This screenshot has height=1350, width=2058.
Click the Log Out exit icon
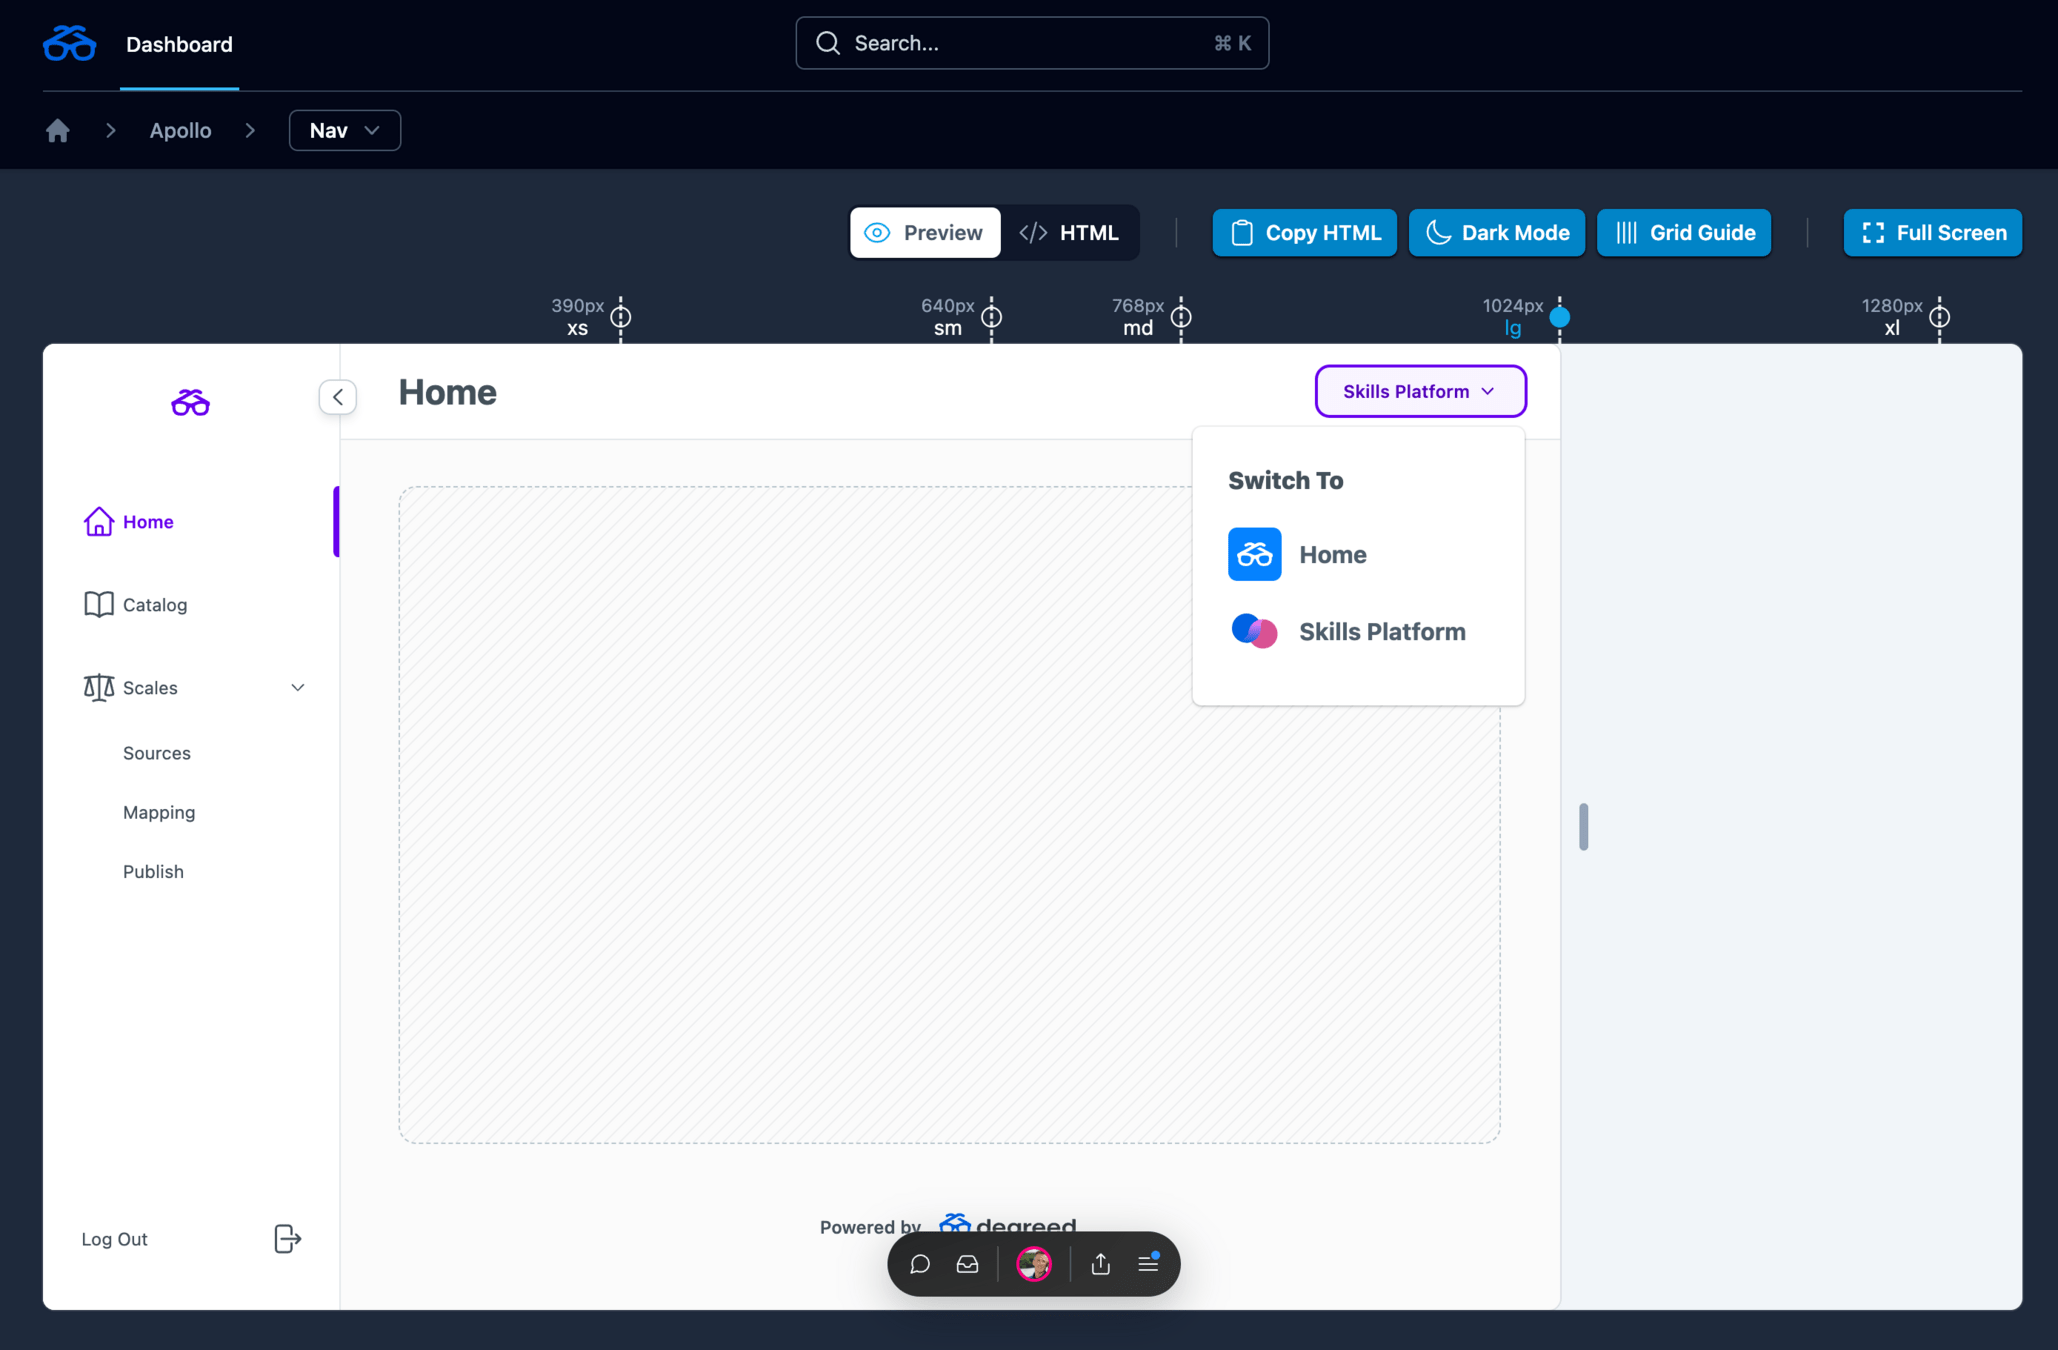click(287, 1239)
